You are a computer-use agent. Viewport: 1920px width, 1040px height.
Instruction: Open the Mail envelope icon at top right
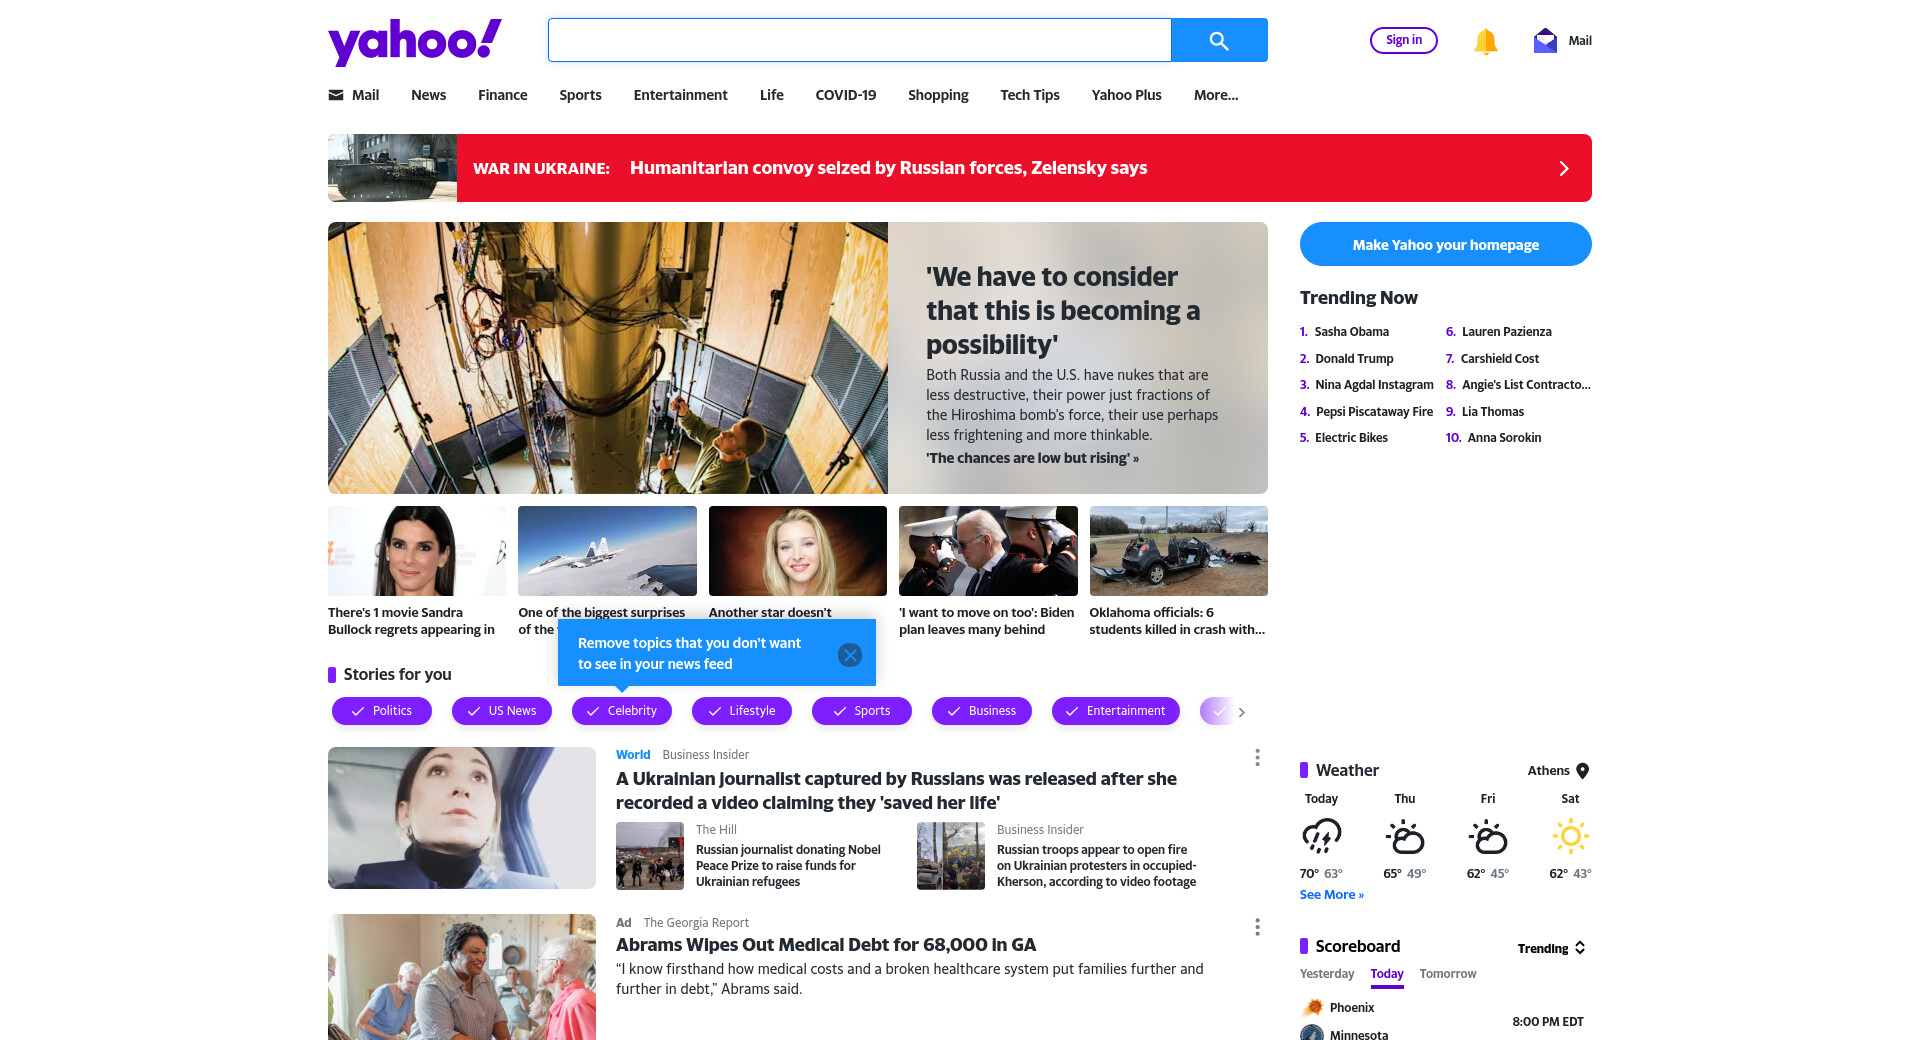click(1545, 41)
